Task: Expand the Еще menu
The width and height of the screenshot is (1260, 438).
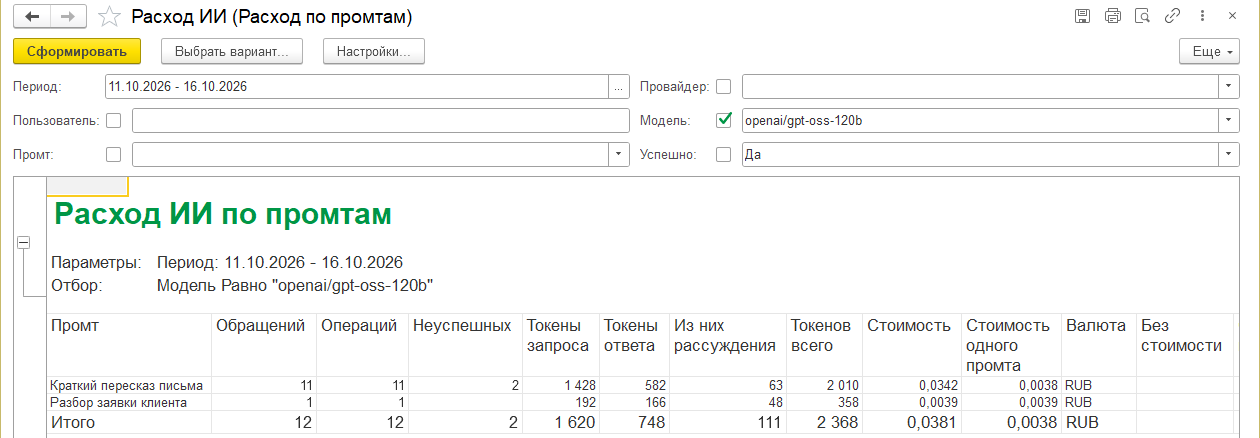Action: click(1210, 51)
